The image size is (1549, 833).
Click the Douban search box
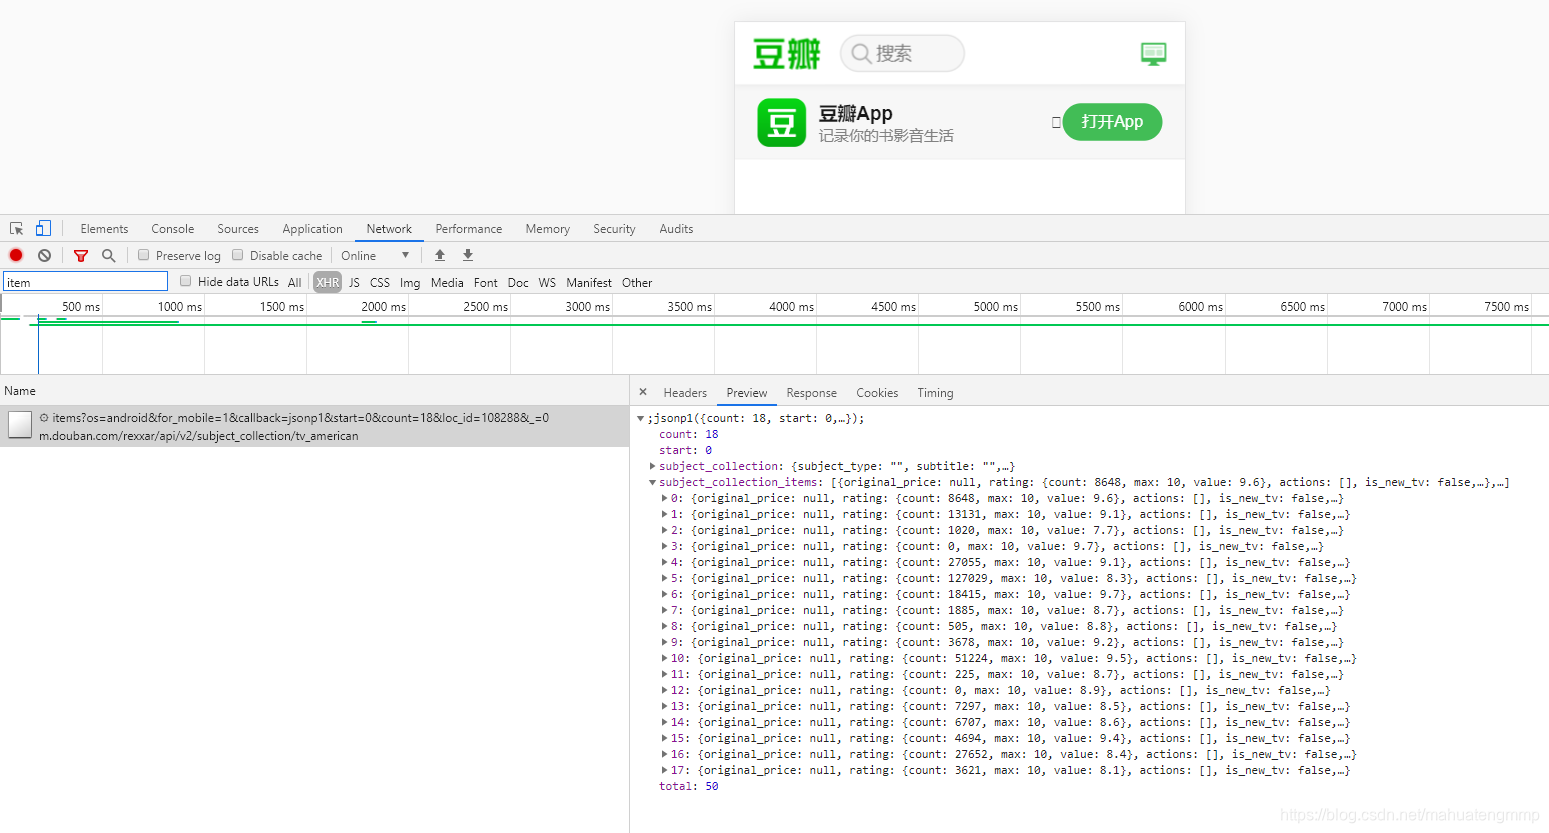click(902, 53)
